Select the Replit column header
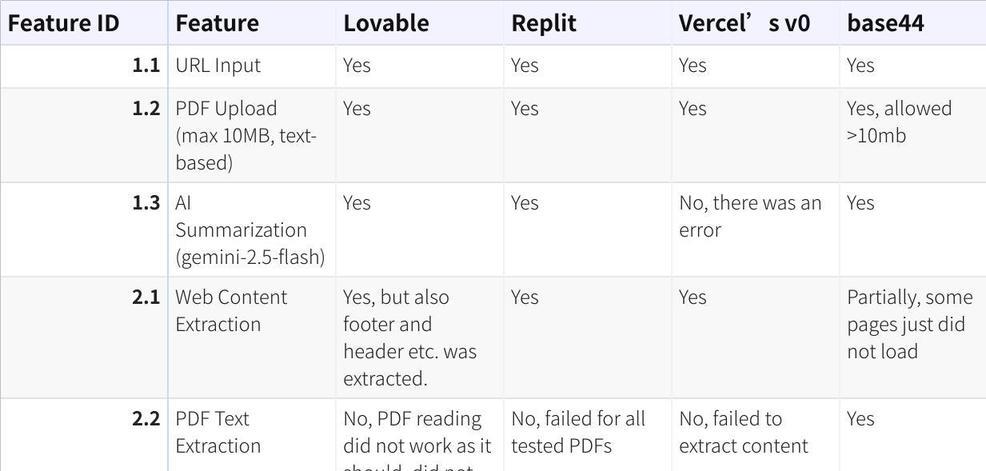 [x=544, y=23]
